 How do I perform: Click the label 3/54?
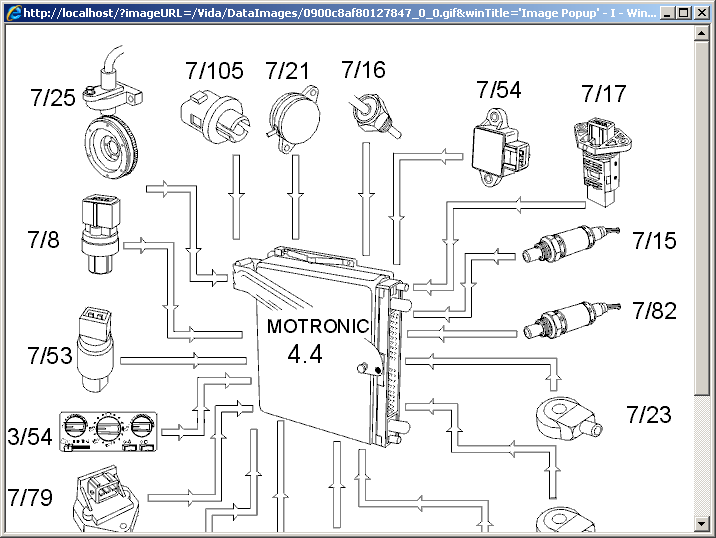30,437
